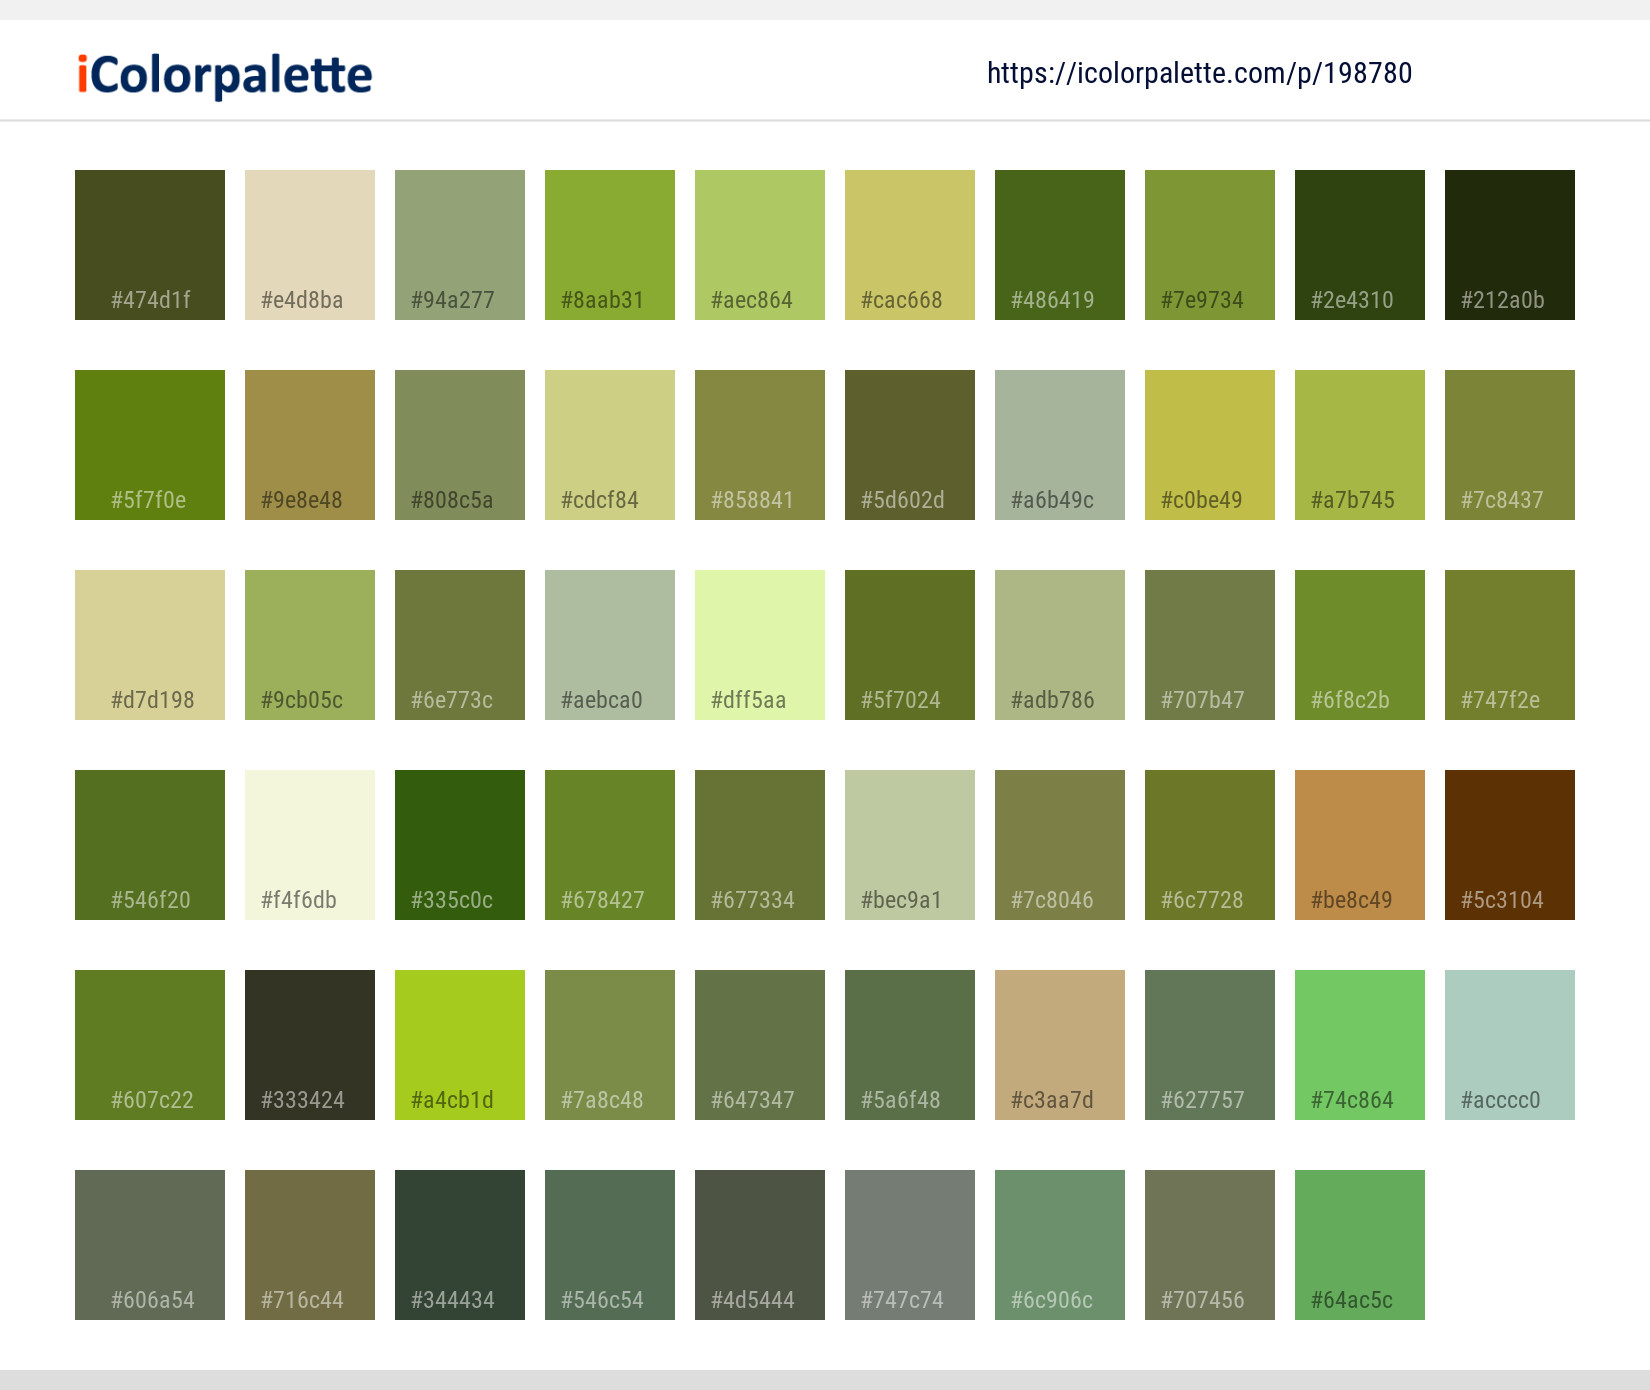Select the #9cb05c swatch
This screenshot has width=1650, height=1390.
pos(310,645)
